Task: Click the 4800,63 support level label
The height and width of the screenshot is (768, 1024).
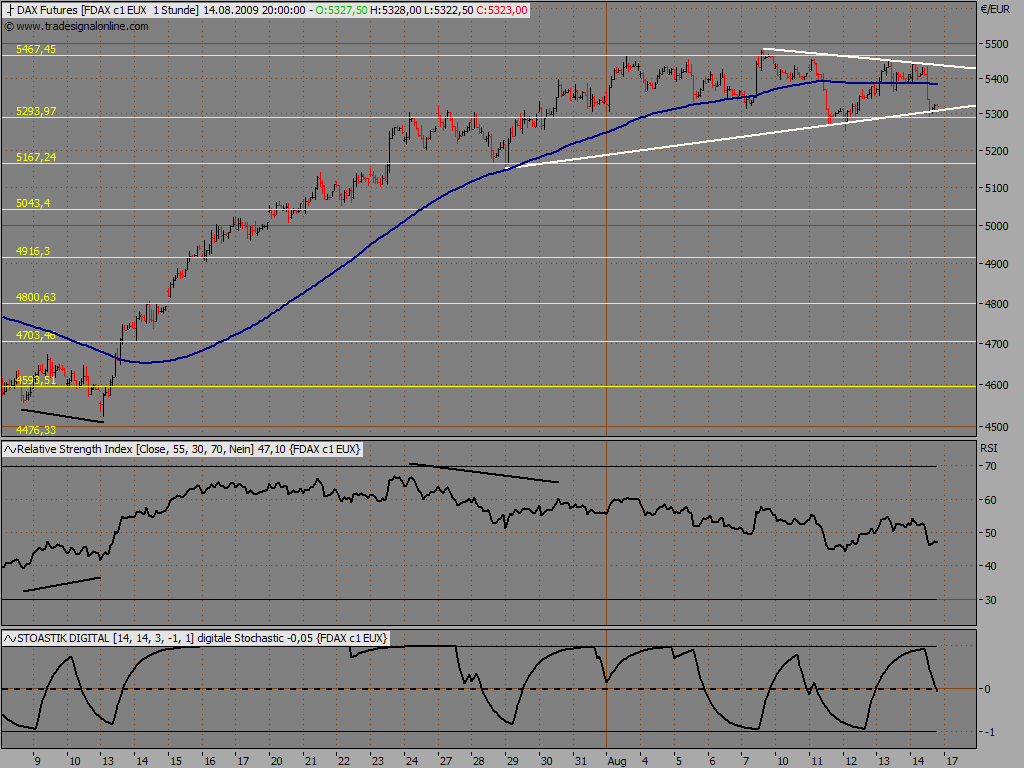Action: click(36, 297)
